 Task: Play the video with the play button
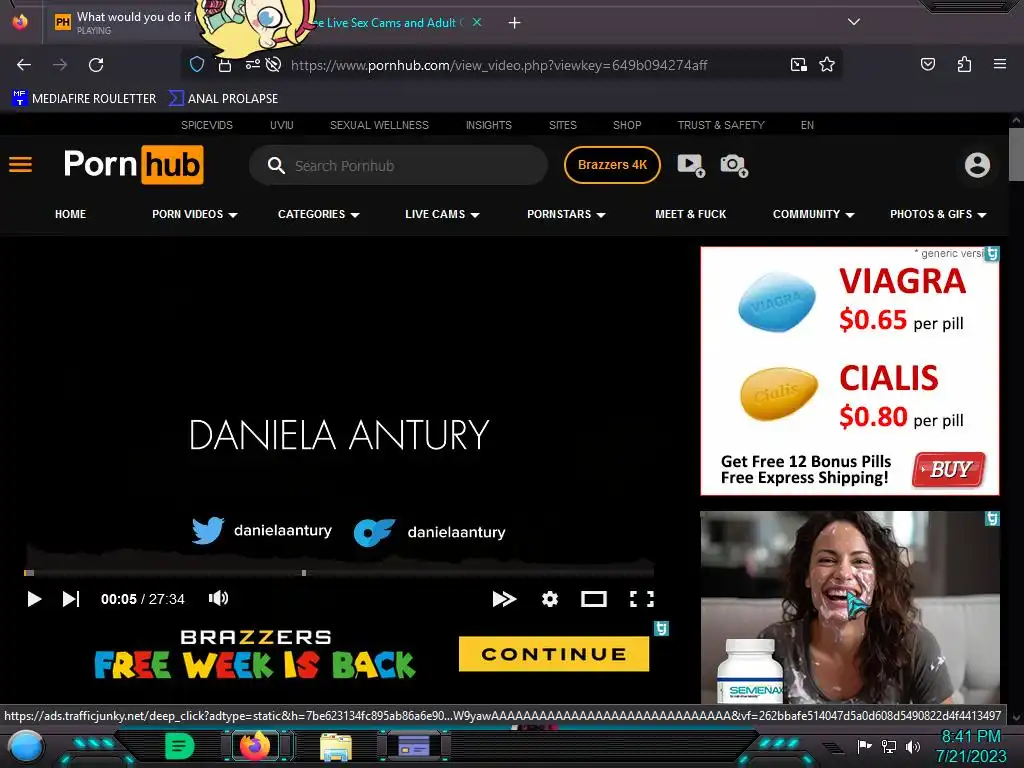pos(34,599)
